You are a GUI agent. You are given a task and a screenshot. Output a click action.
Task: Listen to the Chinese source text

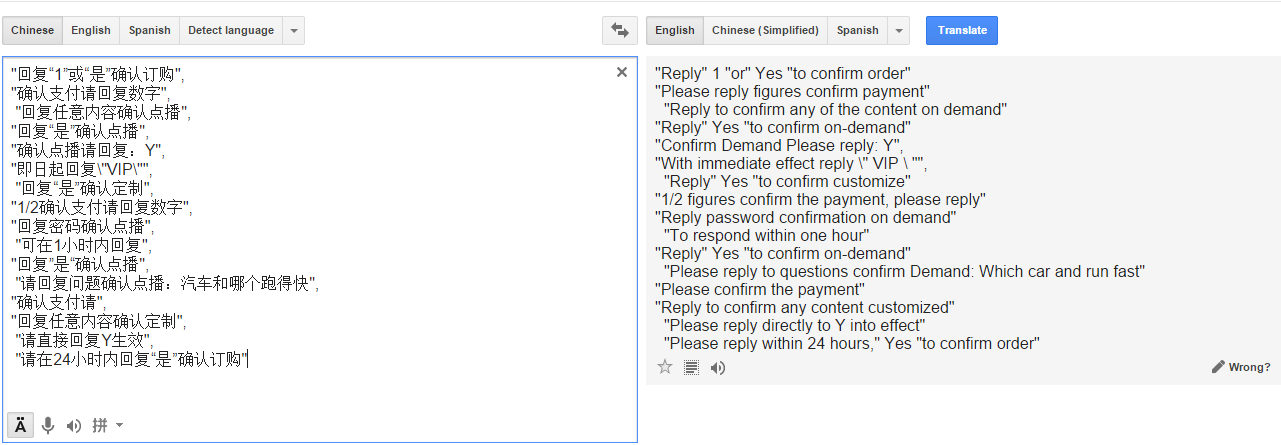click(73, 425)
